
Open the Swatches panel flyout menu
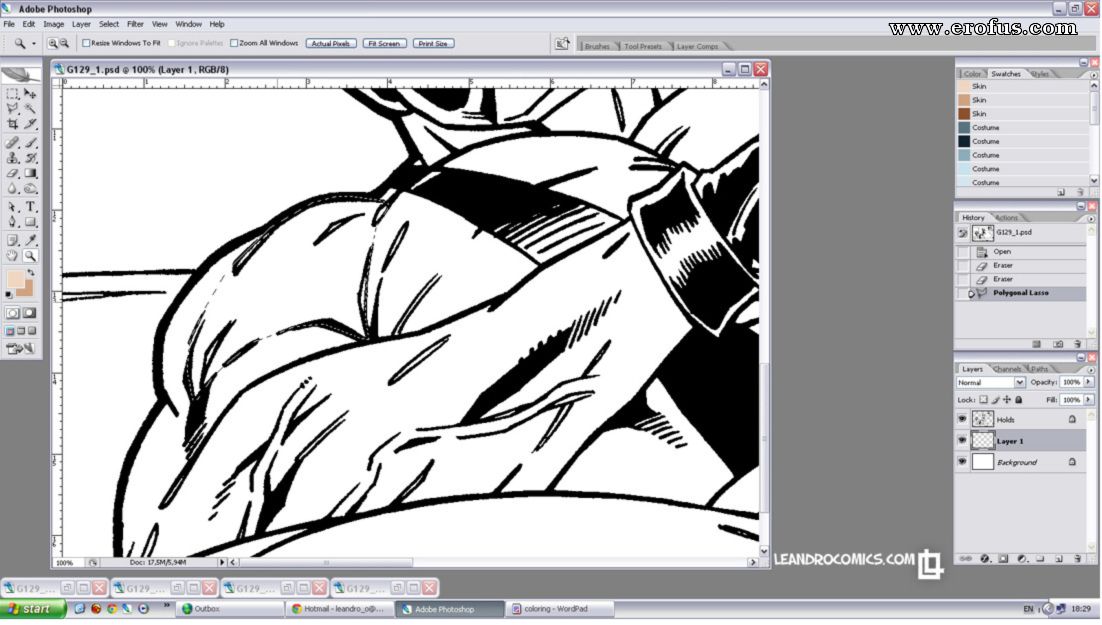(1094, 75)
